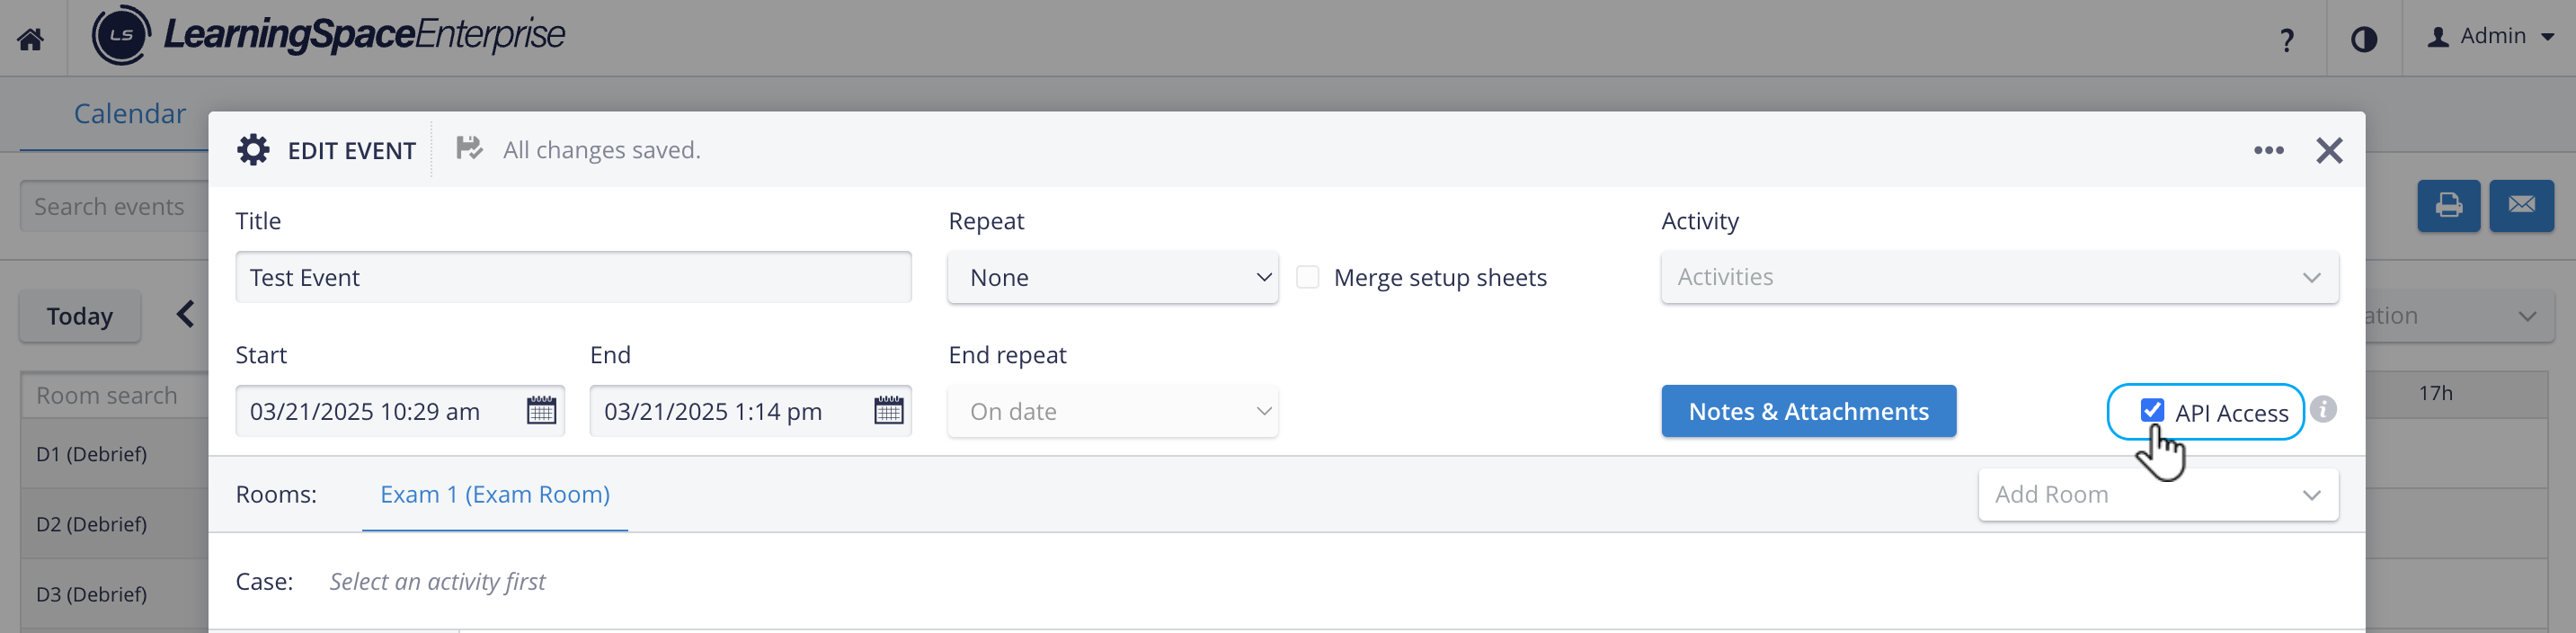The height and width of the screenshot is (633, 2576).
Task: Close the Edit Event dialog
Action: point(2329,150)
